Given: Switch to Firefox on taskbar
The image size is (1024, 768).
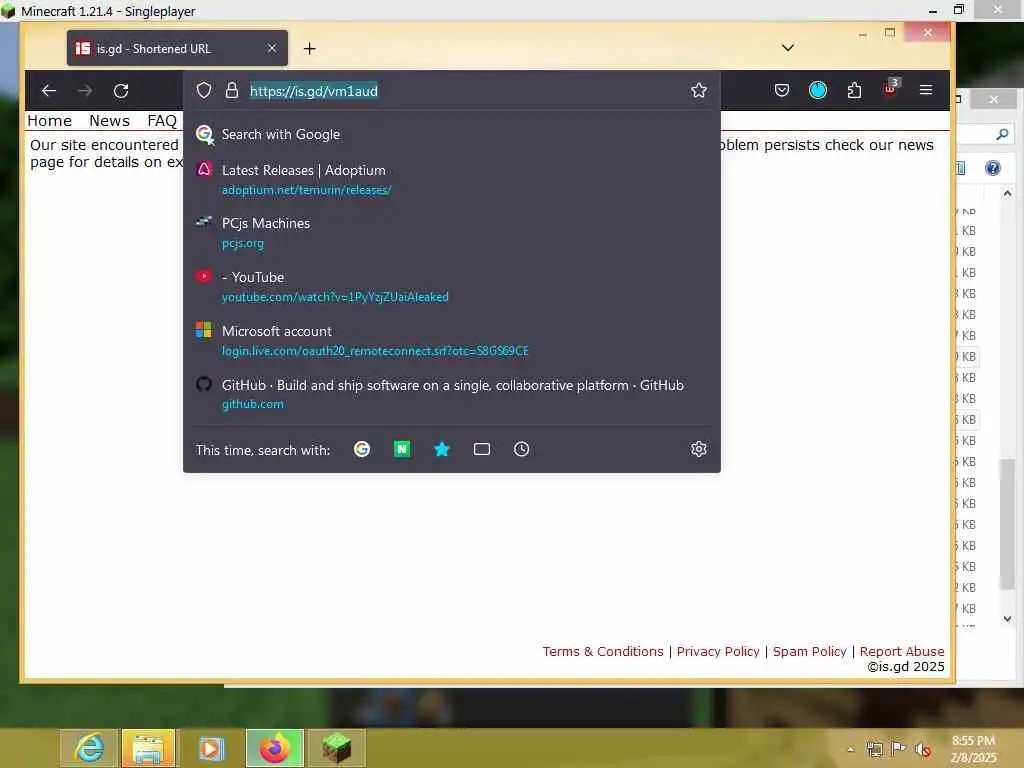Looking at the screenshot, I should [x=274, y=748].
